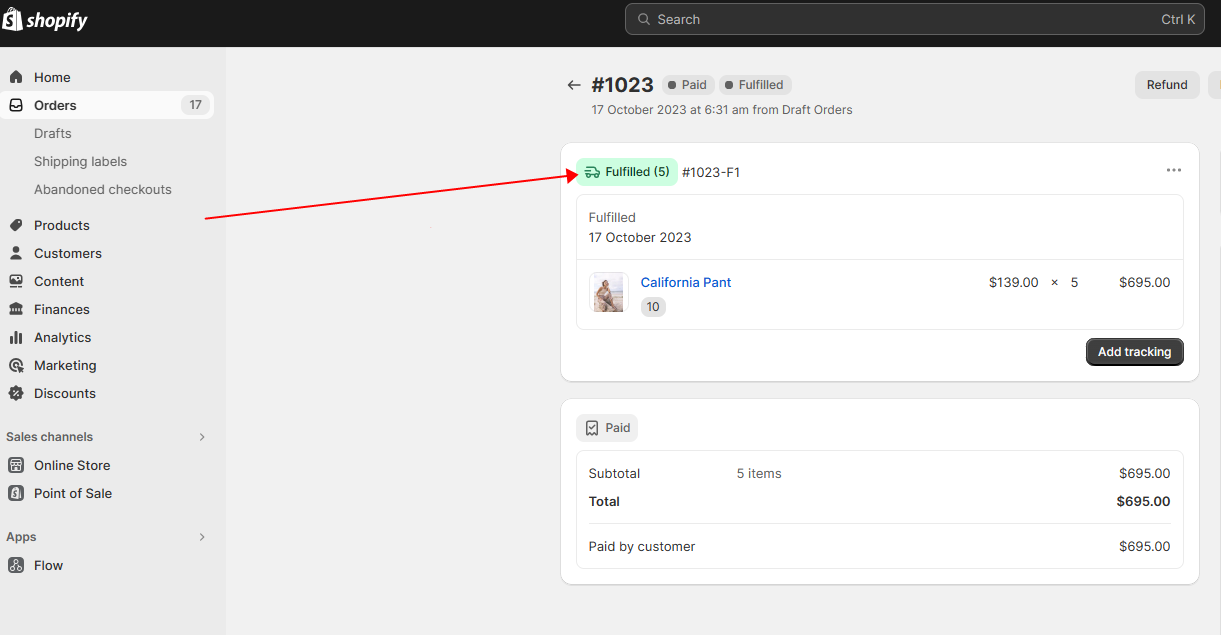Open the Customers section

(x=67, y=253)
